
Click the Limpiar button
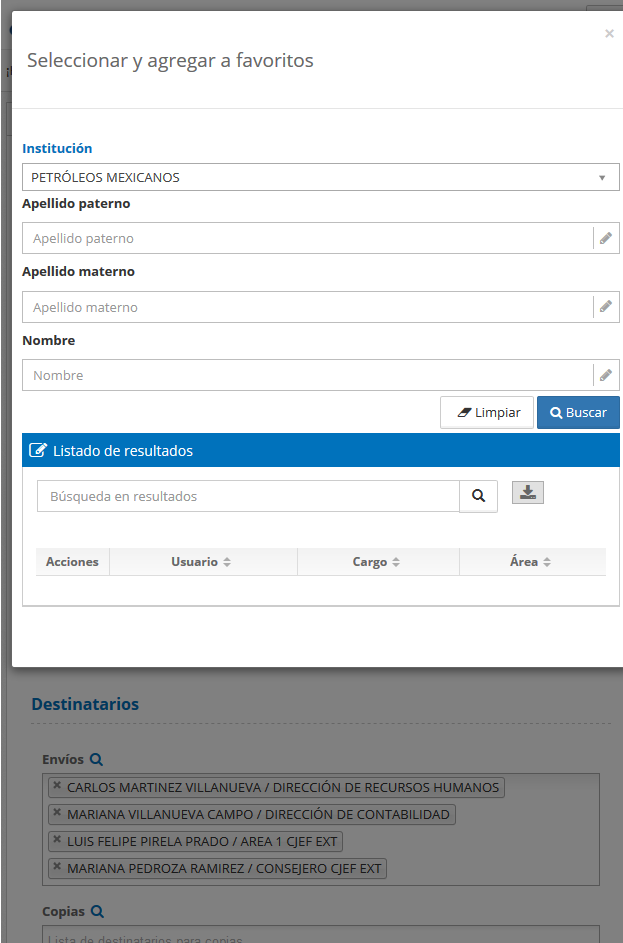coord(486,413)
